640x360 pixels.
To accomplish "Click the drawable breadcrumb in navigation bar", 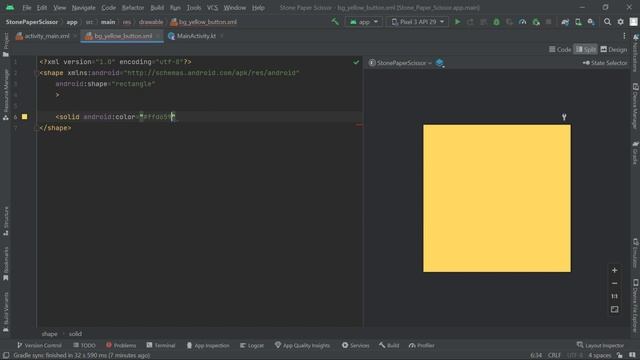I will click(151, 22).
